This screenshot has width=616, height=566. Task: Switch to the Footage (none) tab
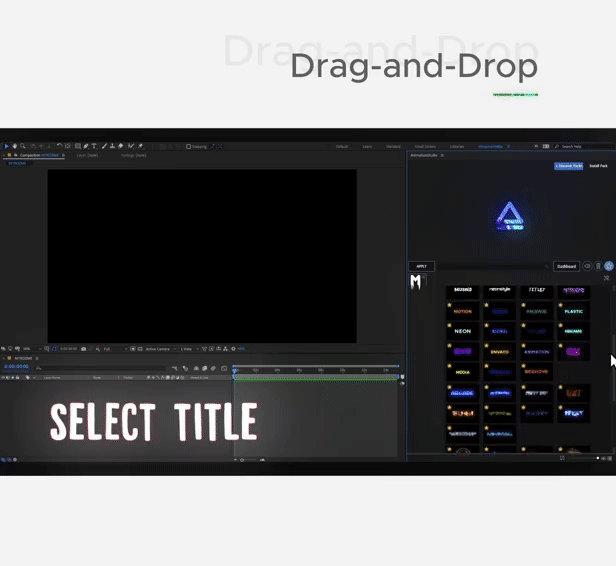pyautogui.click(x=134, y=155)
